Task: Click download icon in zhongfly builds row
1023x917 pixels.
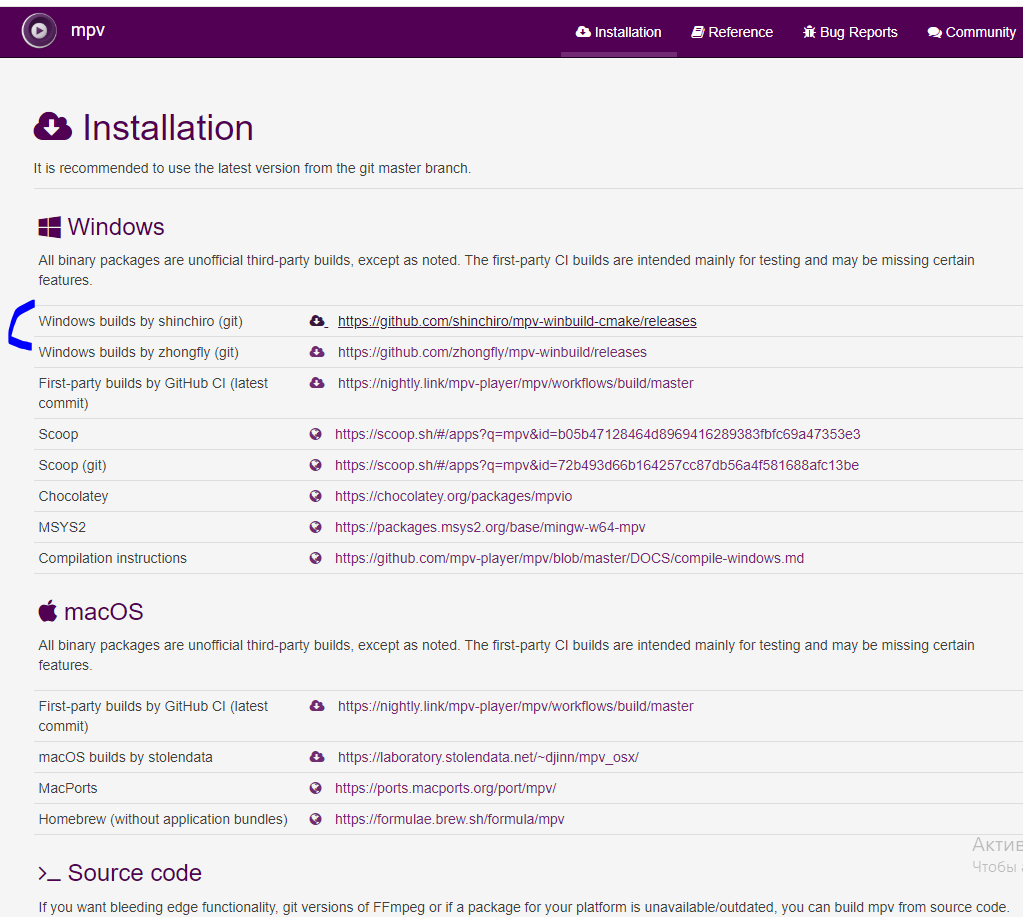Action: (317, 352)
